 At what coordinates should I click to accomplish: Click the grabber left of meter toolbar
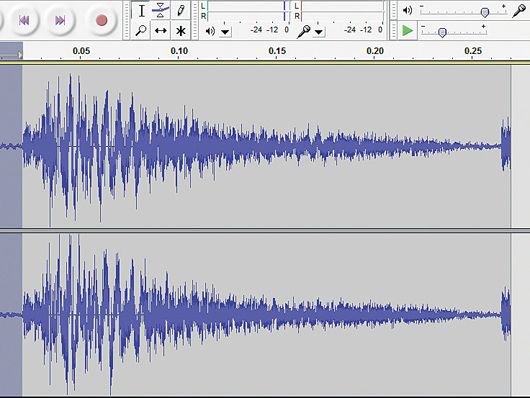click(x=195, y=20)
